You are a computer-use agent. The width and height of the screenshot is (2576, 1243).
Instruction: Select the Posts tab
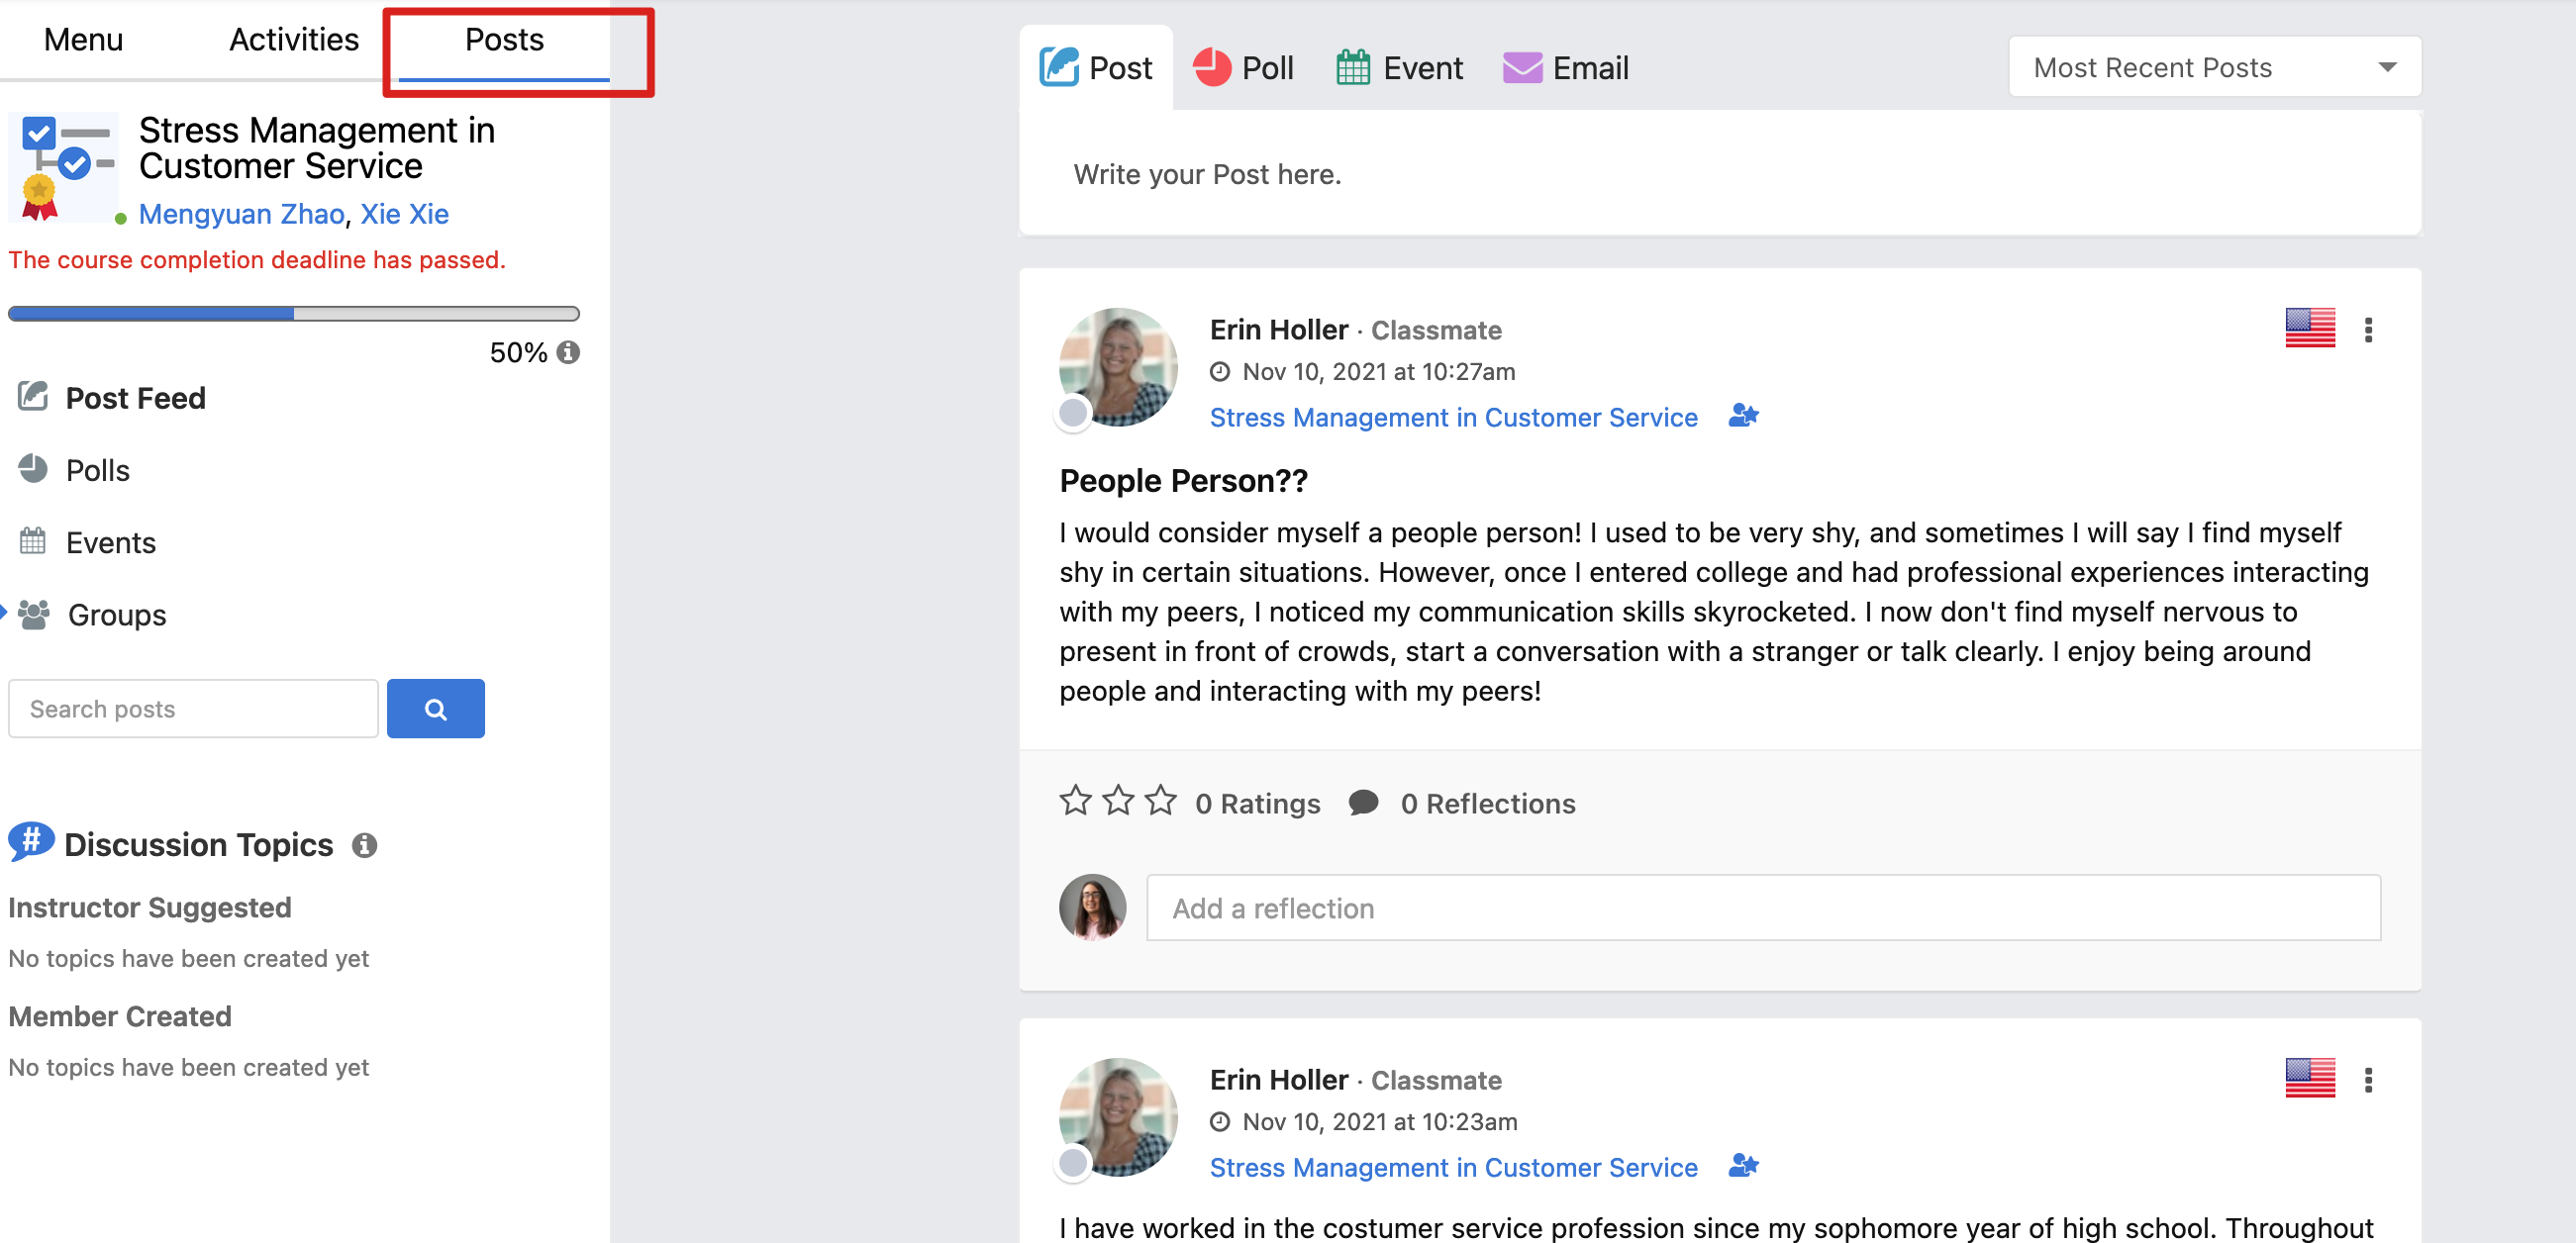click(x=504, y=40)
